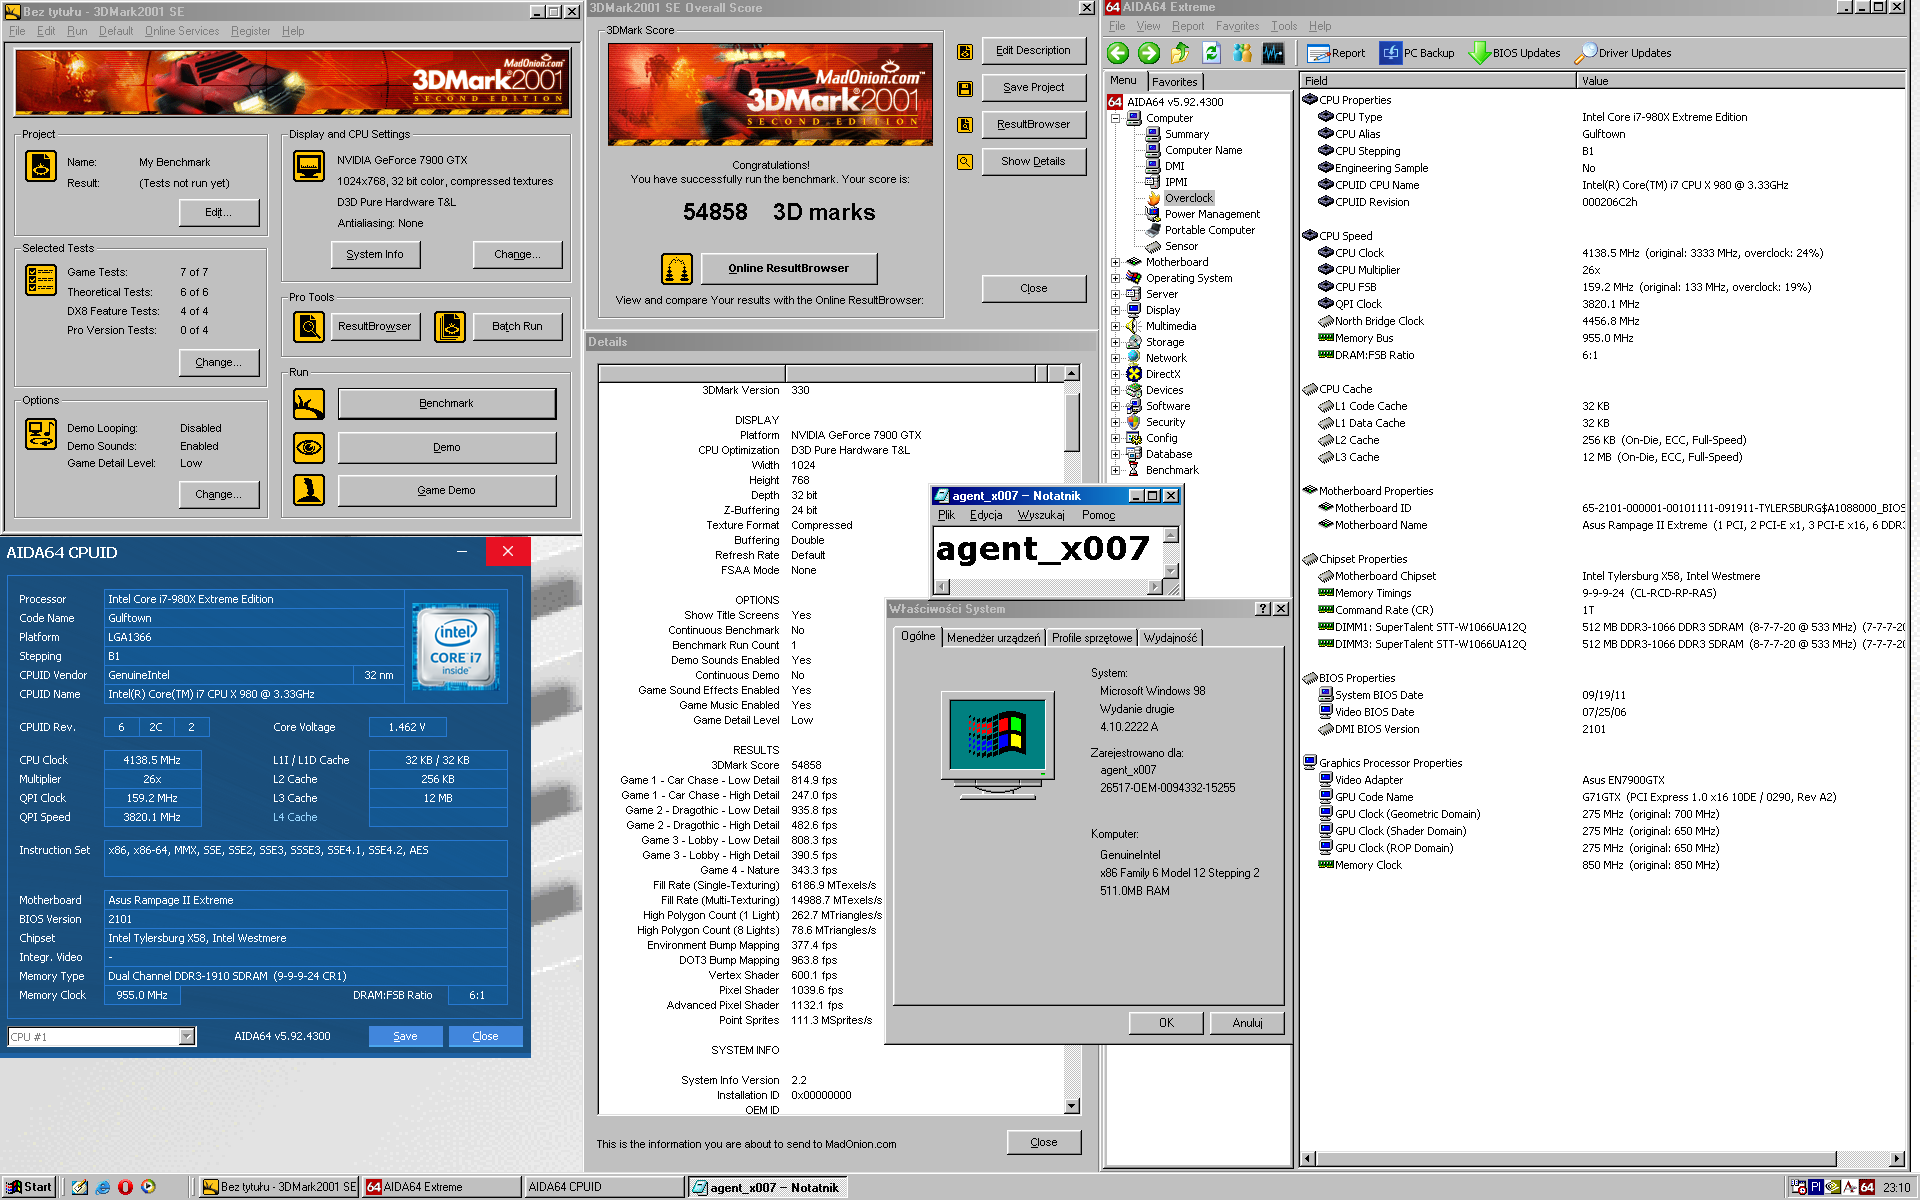Open the CPU #1 dropdown in AIDA64 CPUID
The image size is (1920, 1200).
[x=186, y=1037]
